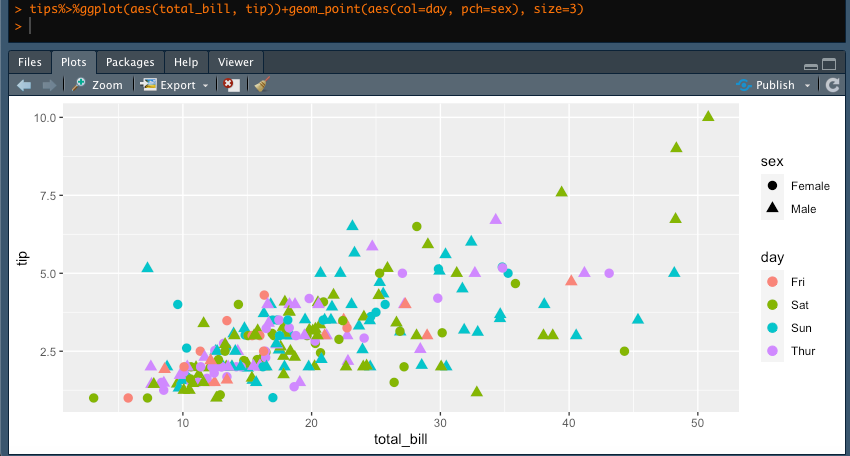The width and height of the screenshot is (850, 456).
Task: Select the Plots tab
Action: tap(74, 62)
